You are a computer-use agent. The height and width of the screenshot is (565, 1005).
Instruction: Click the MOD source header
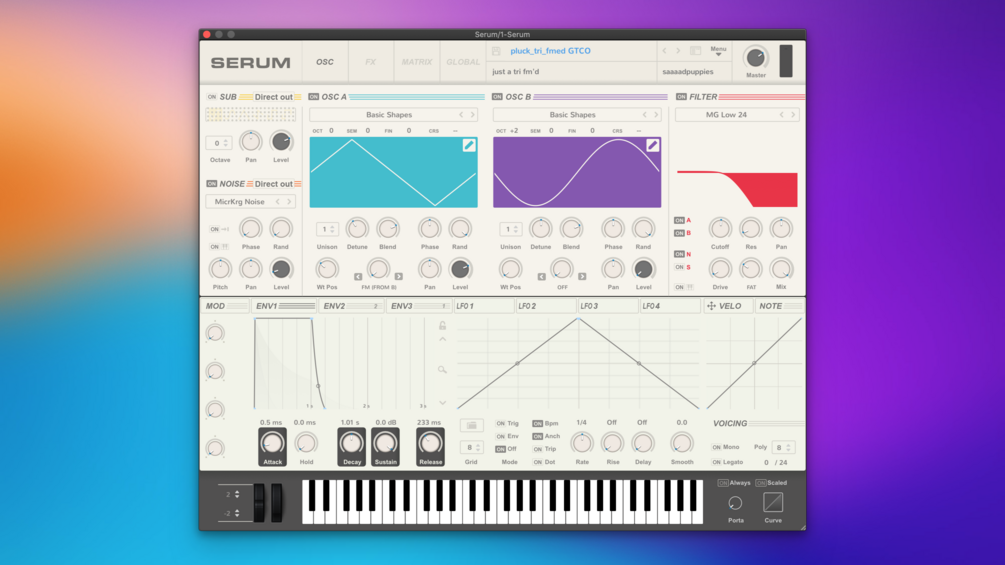point(224,306)
